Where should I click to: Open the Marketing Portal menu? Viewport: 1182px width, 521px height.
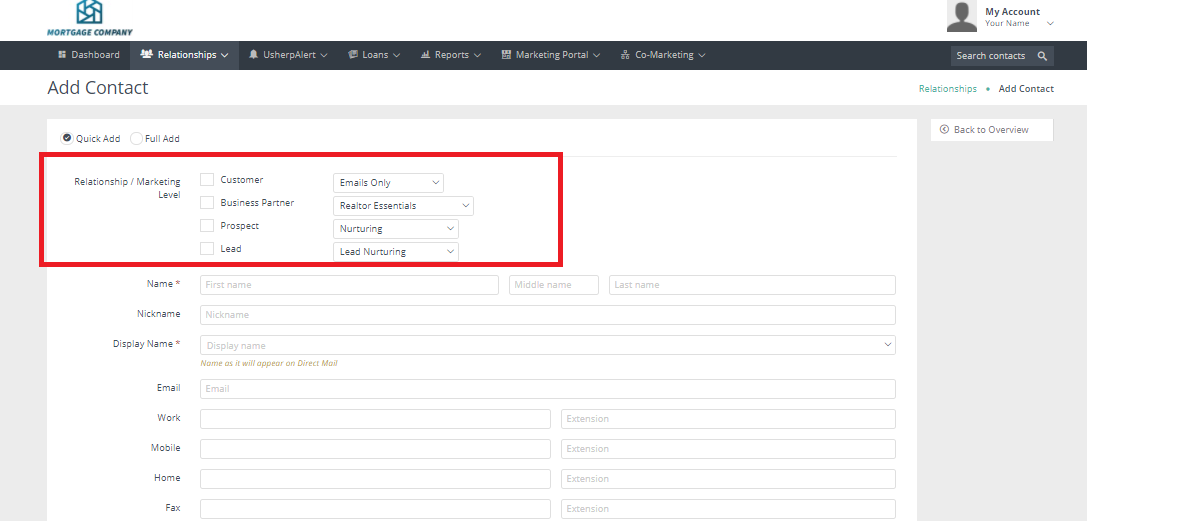tap(552, 55)
